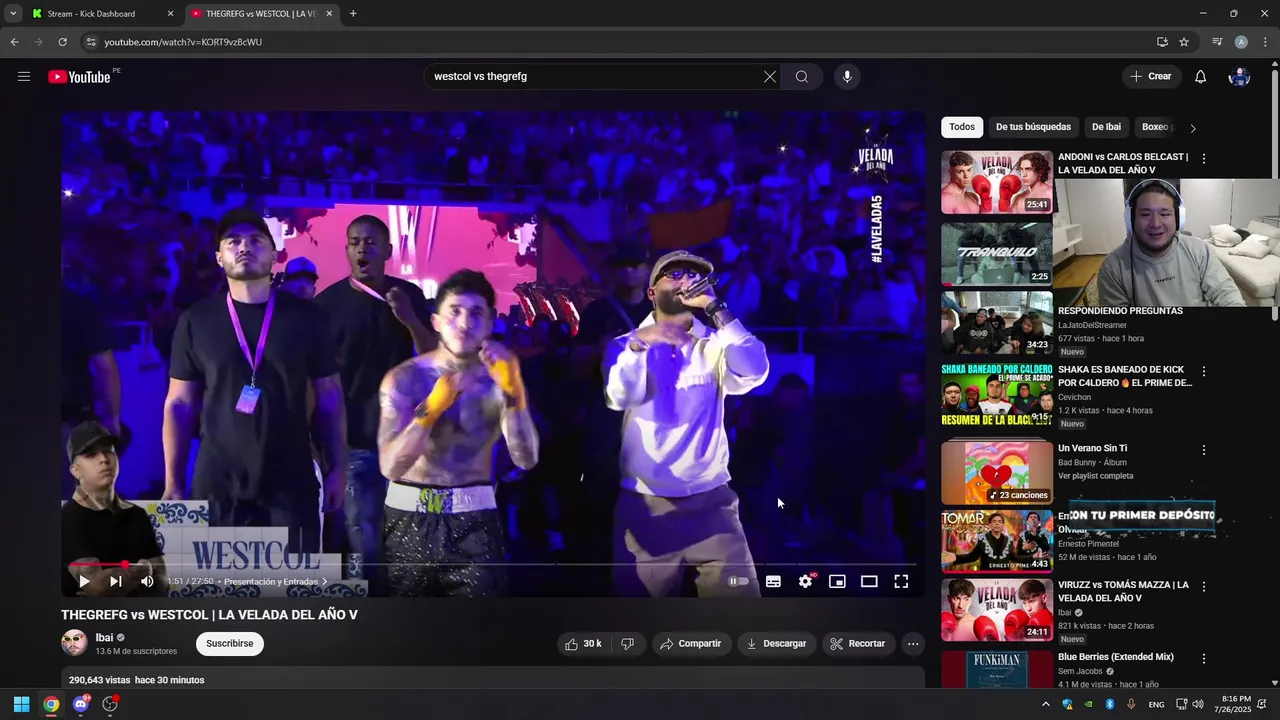Open the tab search dropdown
This screenshot has height=720, width=1280.
click(x=13, y=14)
